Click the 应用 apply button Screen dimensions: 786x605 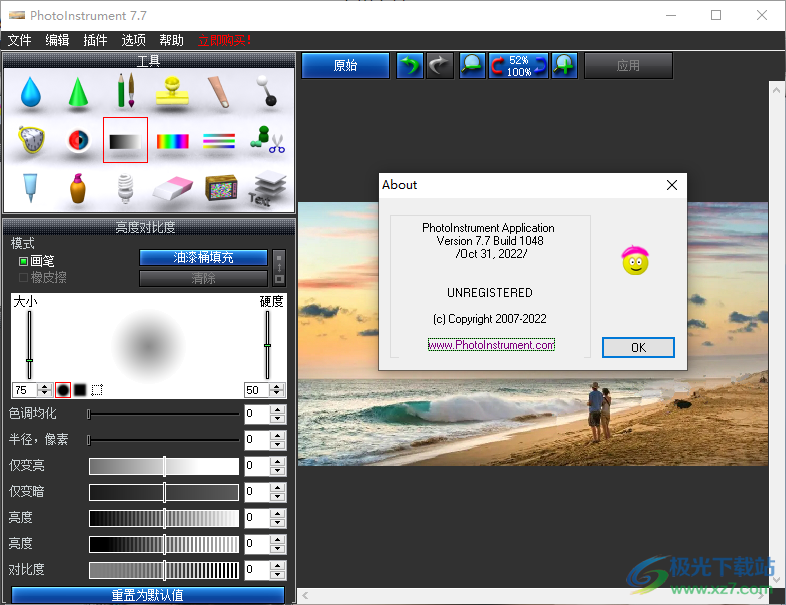pyautogui.click(x=628, y=66)
